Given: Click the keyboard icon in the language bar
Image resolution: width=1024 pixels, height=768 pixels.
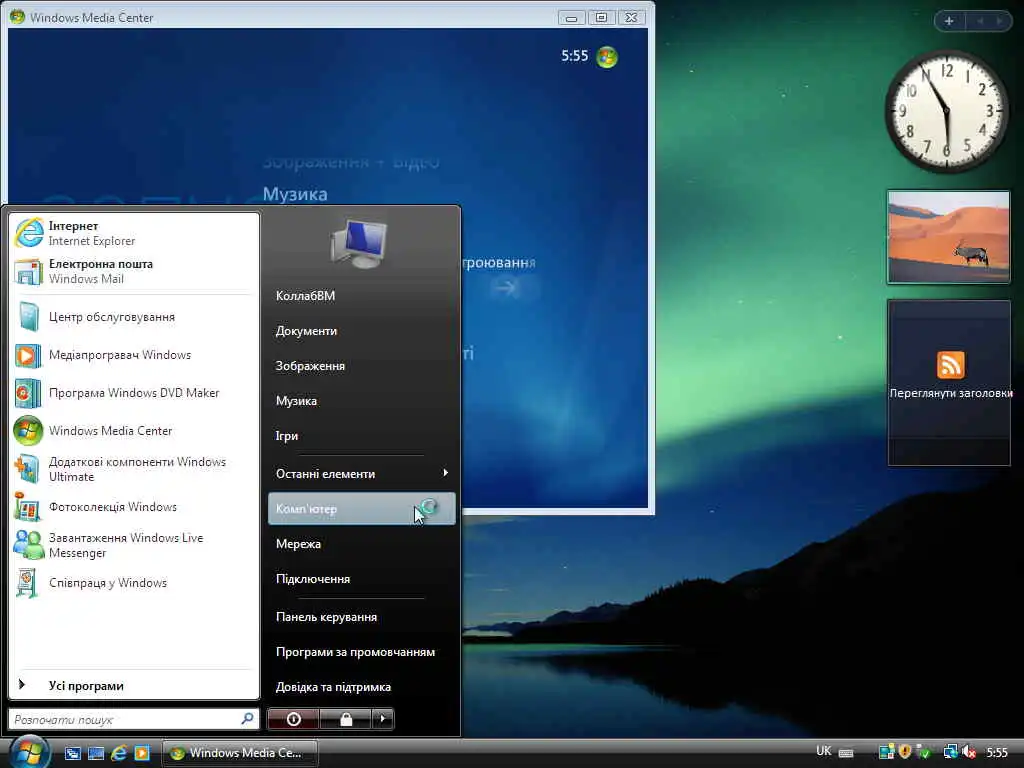Looking at the screenshot, I should coord(846,753).
